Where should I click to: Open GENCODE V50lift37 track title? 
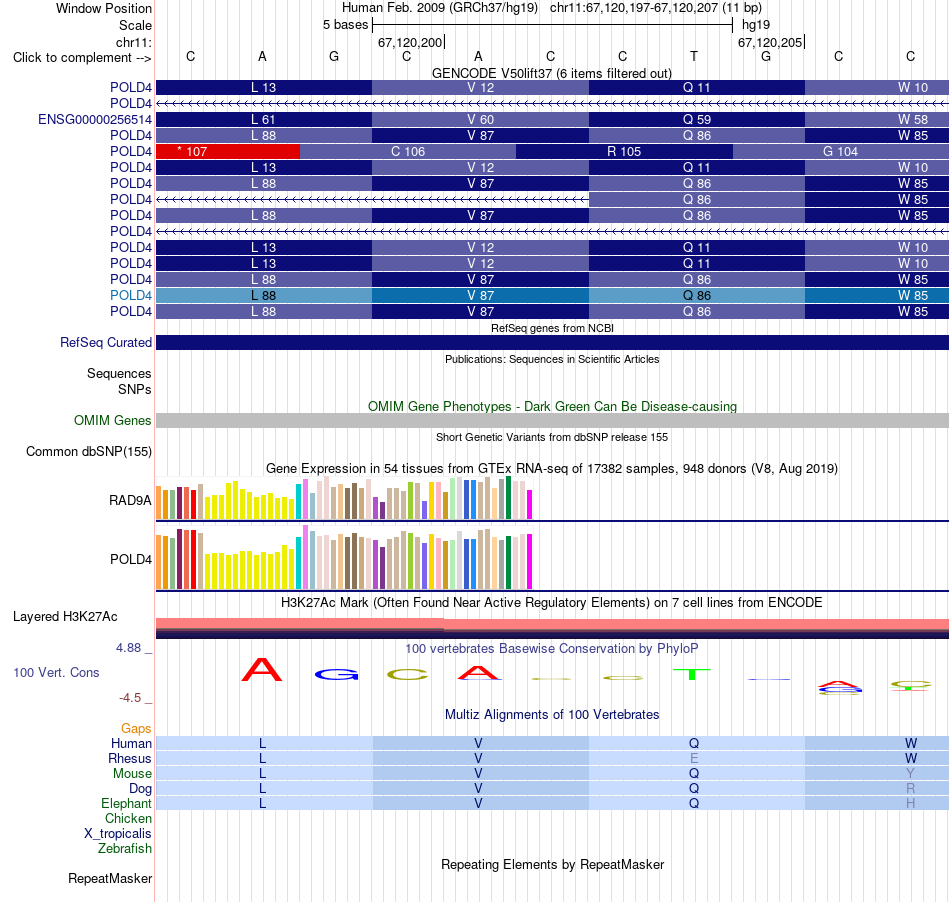click(x=552, y=73)
